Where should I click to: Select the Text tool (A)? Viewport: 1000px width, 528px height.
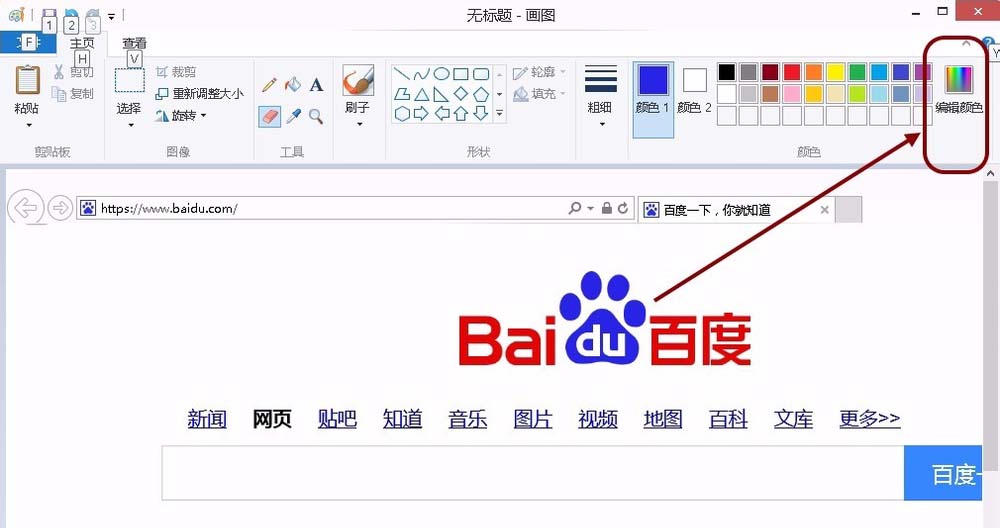(x=316, y=84)
